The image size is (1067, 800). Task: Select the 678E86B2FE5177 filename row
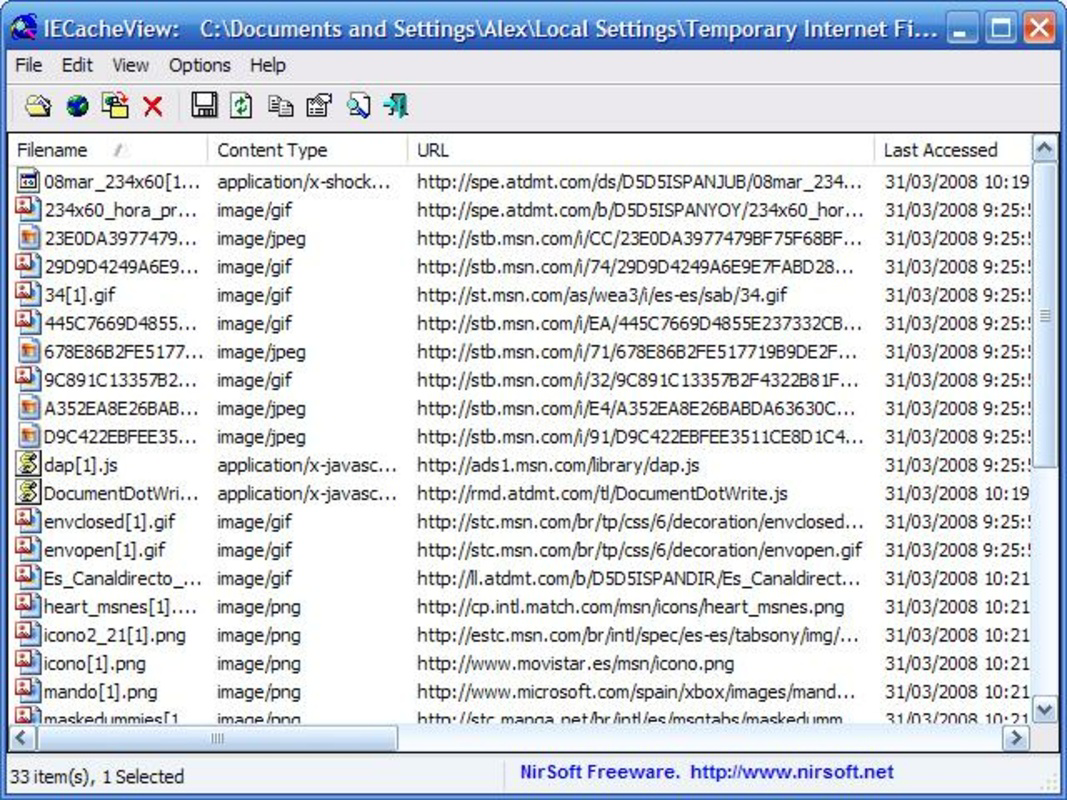123,352
